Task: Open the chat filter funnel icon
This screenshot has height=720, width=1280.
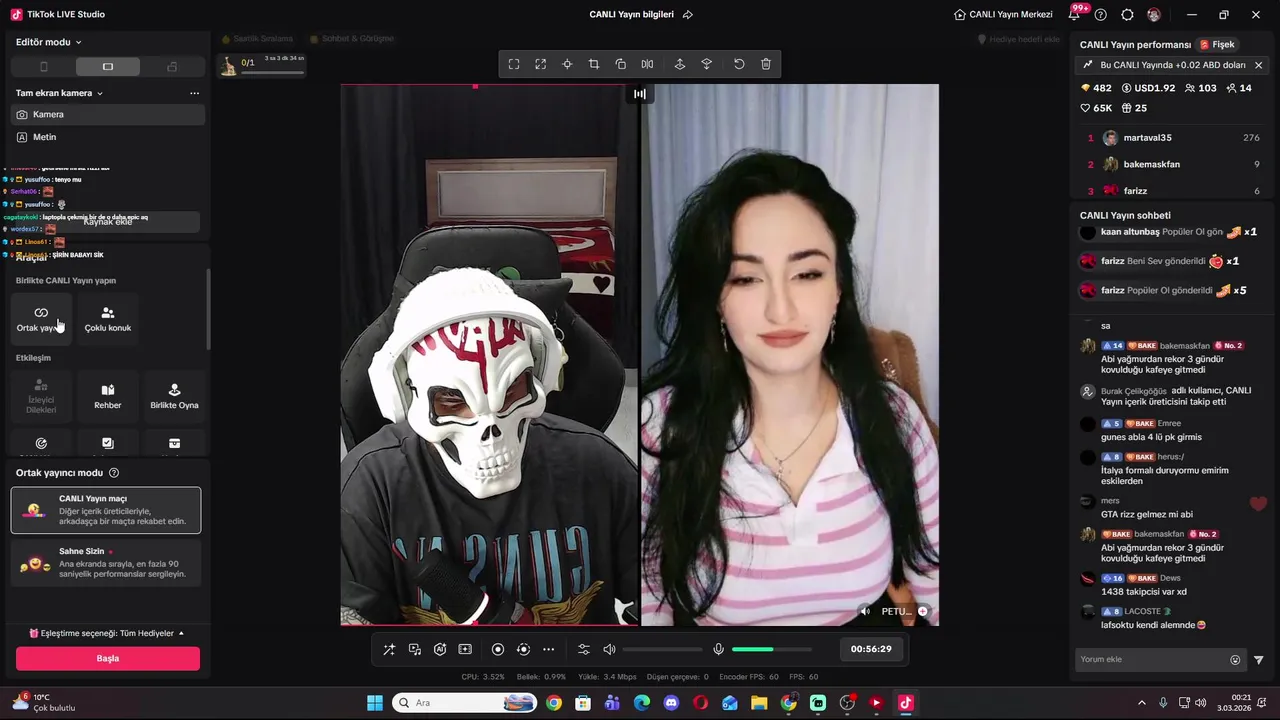Action: click(x=1259, y=660)
